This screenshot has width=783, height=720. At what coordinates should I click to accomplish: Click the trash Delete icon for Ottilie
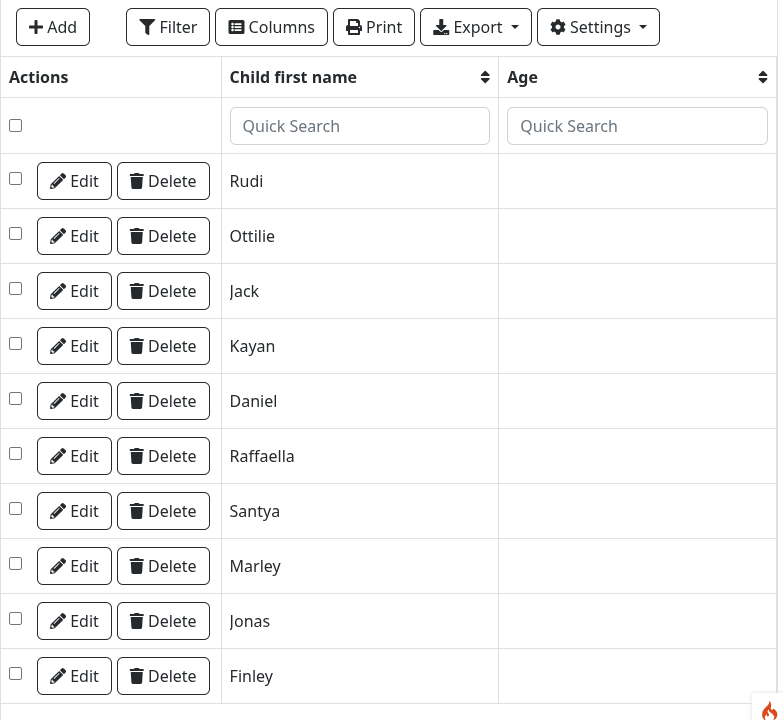137,236
